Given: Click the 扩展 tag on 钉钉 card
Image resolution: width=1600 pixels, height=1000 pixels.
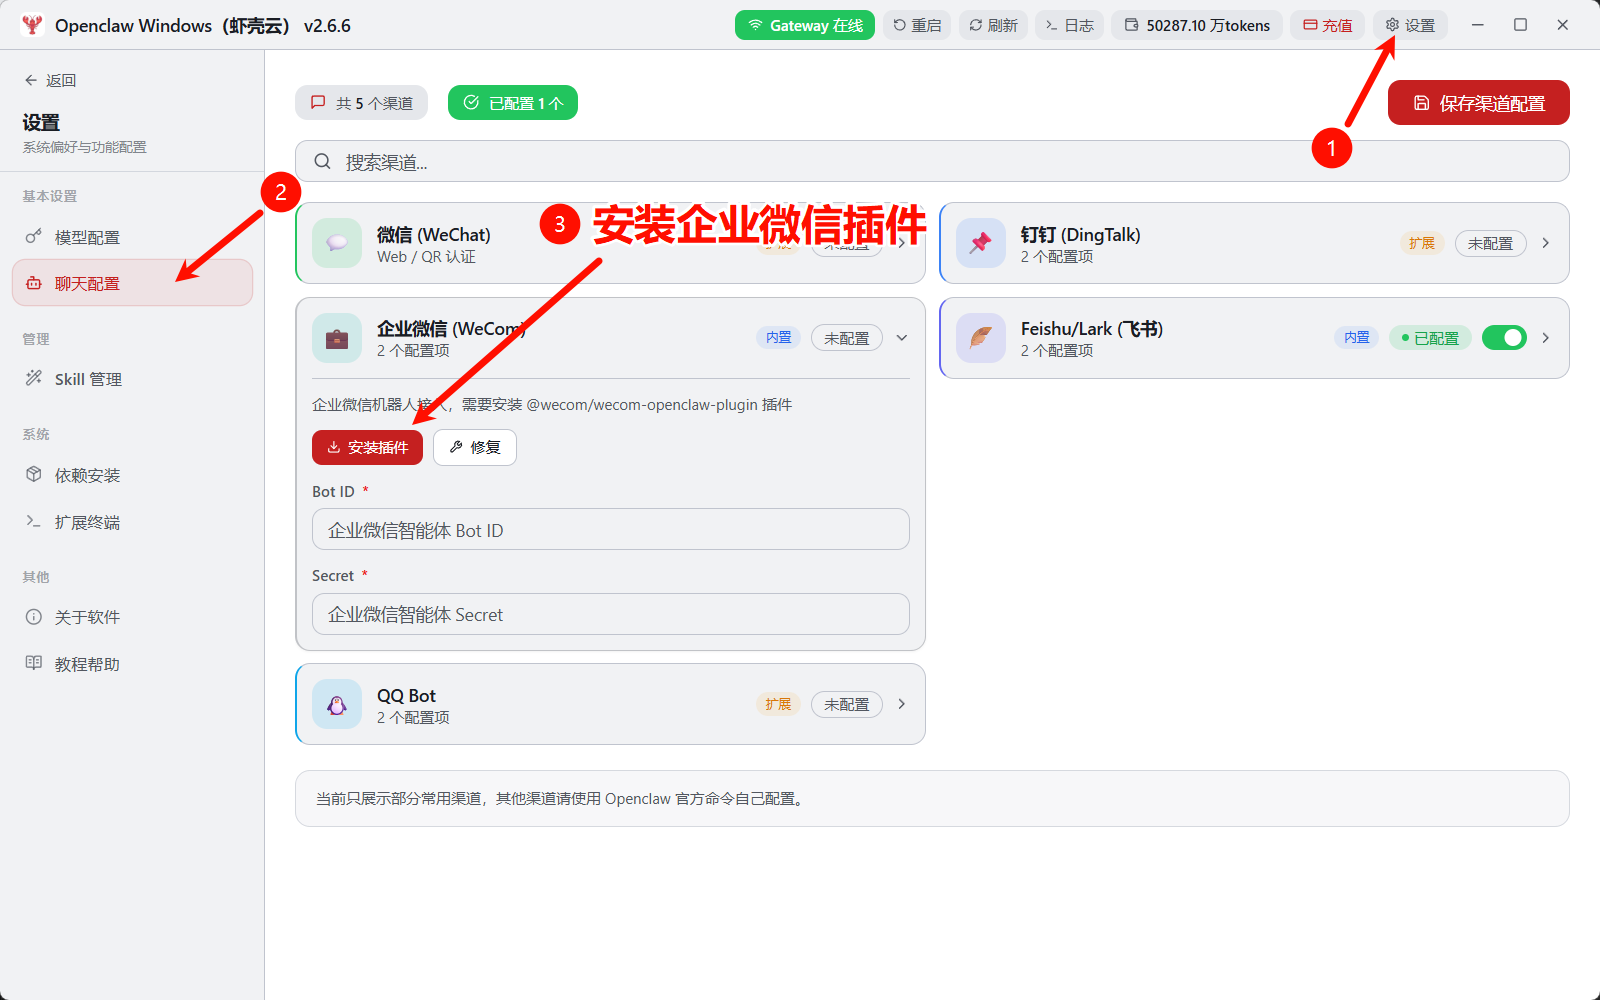Looking at the screenshot, I should tap(1422, 243).
